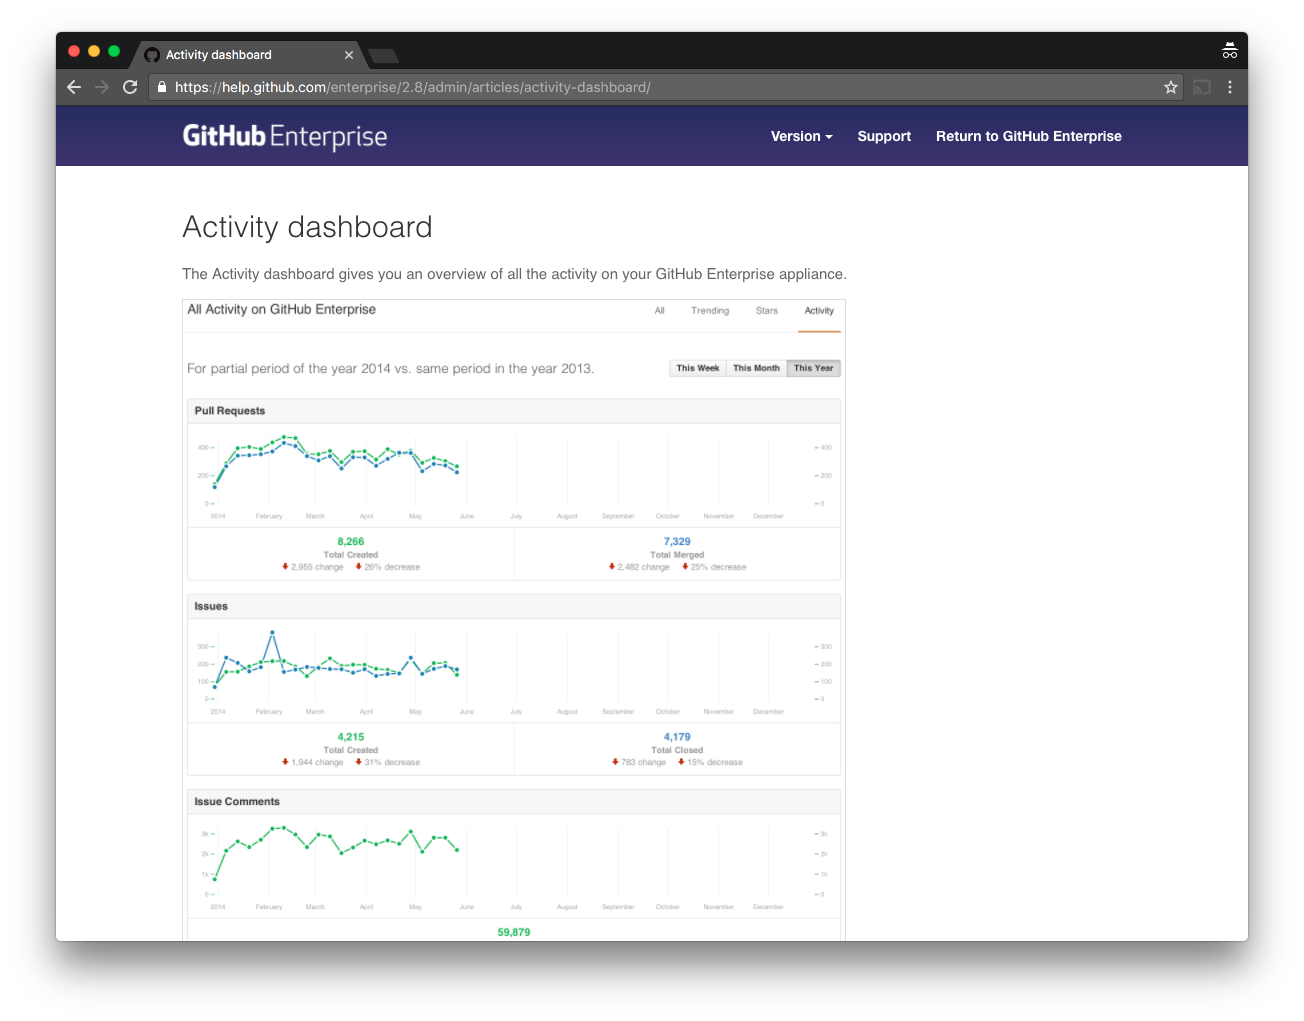Click the Pull Requests section header
Image resolution: width=1304 pixels, height=1021 pixels.
[514, 411]
